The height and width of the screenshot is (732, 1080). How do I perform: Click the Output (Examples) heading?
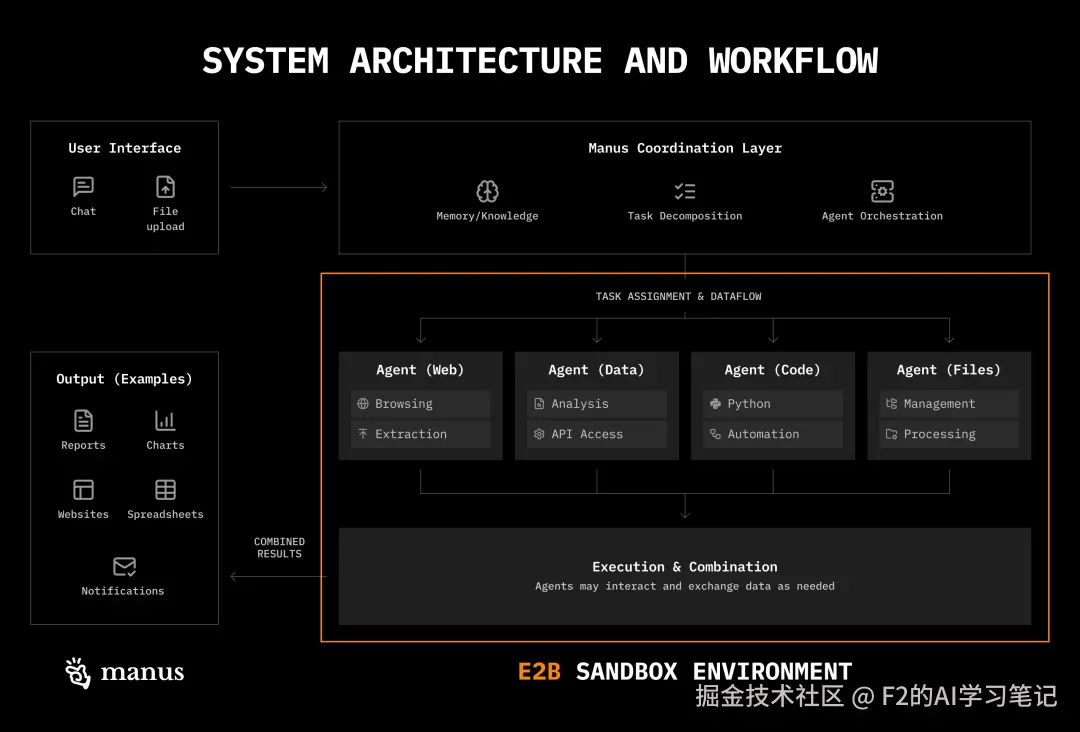(x=125, y=379)
